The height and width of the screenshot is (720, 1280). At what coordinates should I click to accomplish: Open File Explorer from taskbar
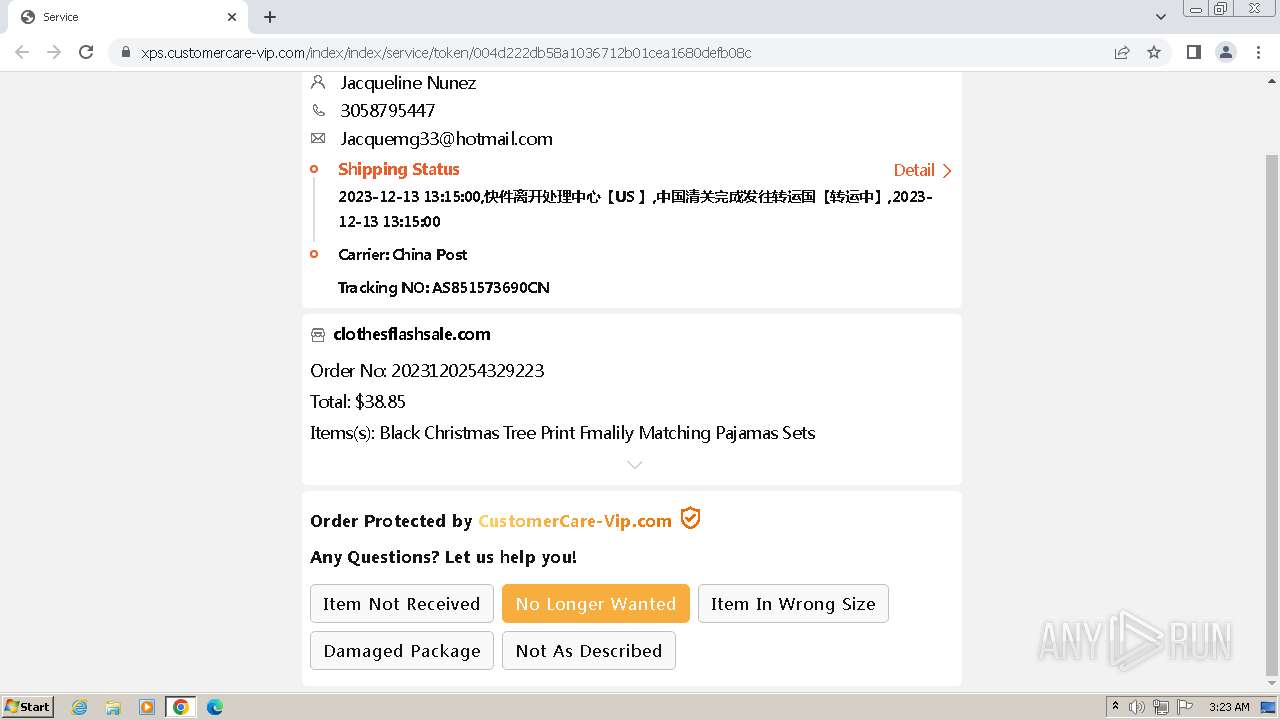(x=113, y=707)
